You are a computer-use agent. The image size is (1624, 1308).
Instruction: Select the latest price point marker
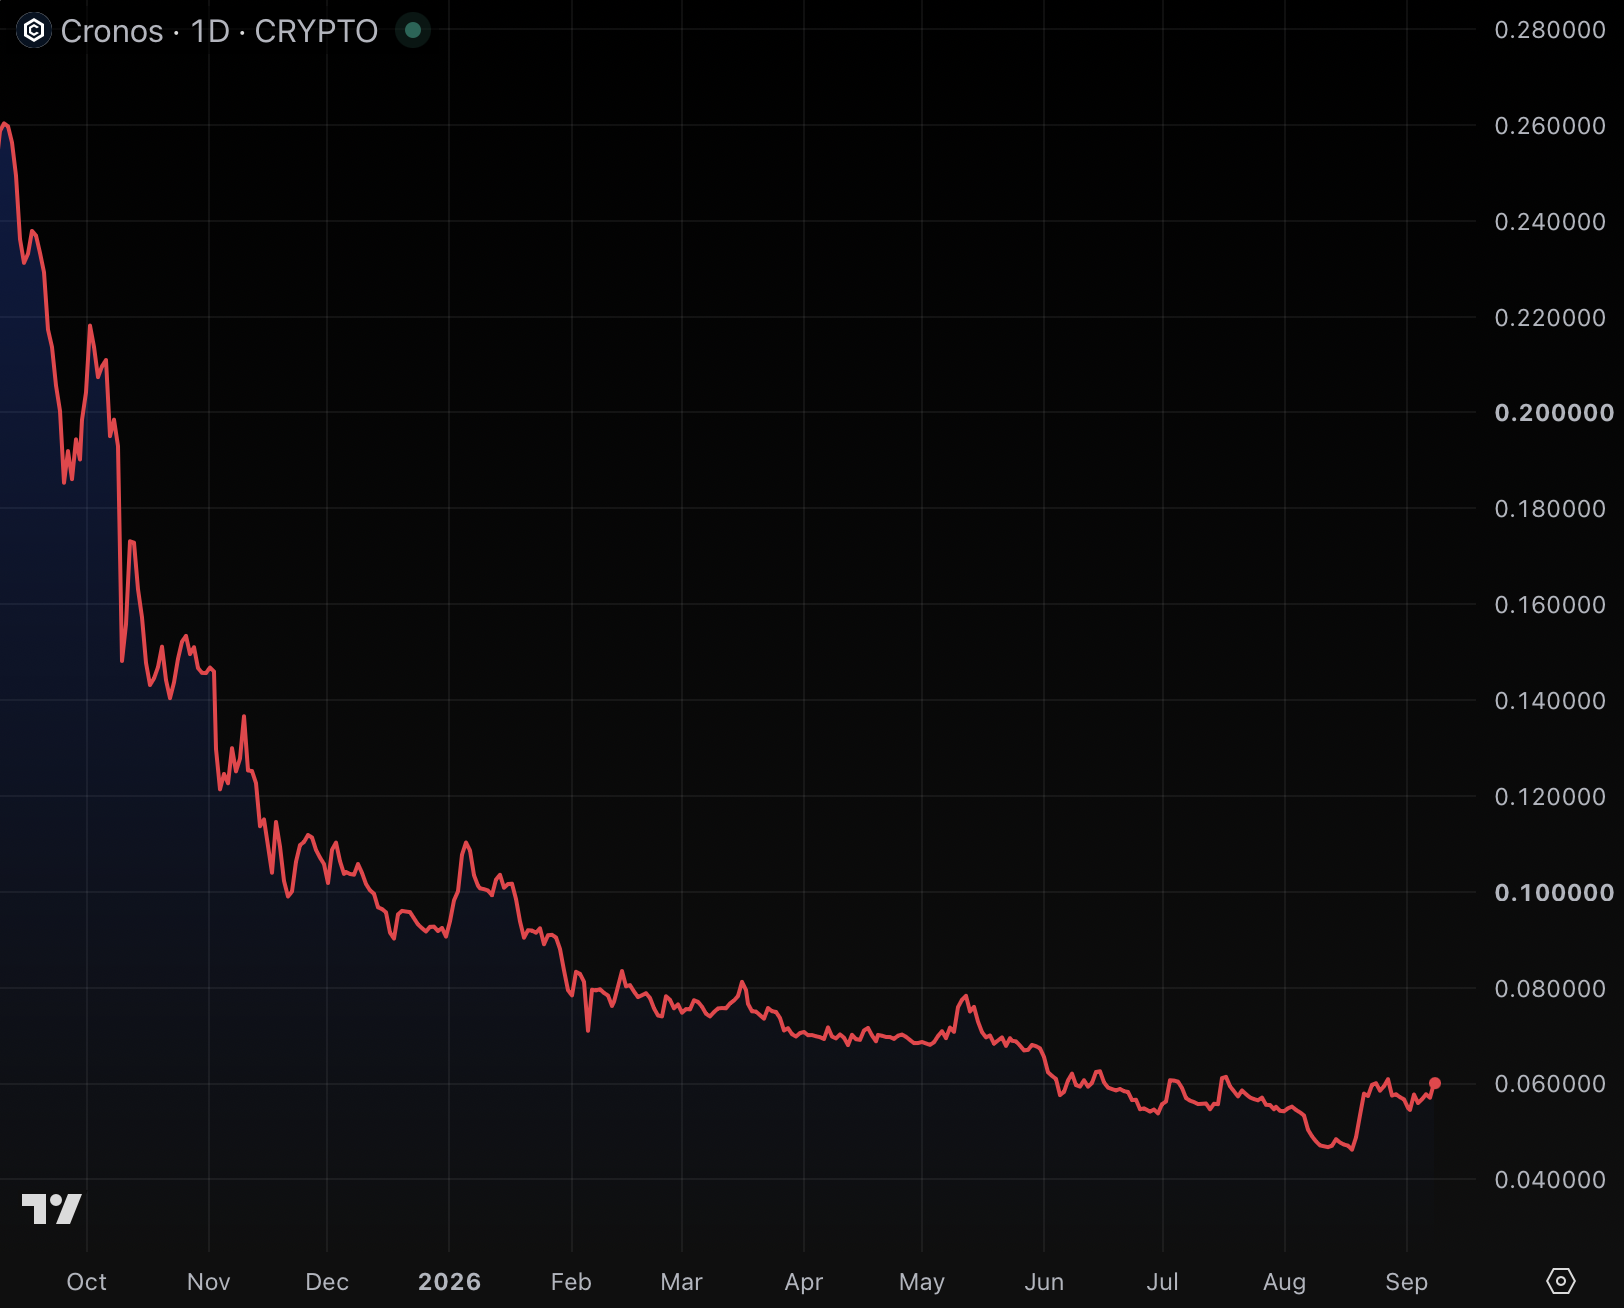tap(1435, 1083)
